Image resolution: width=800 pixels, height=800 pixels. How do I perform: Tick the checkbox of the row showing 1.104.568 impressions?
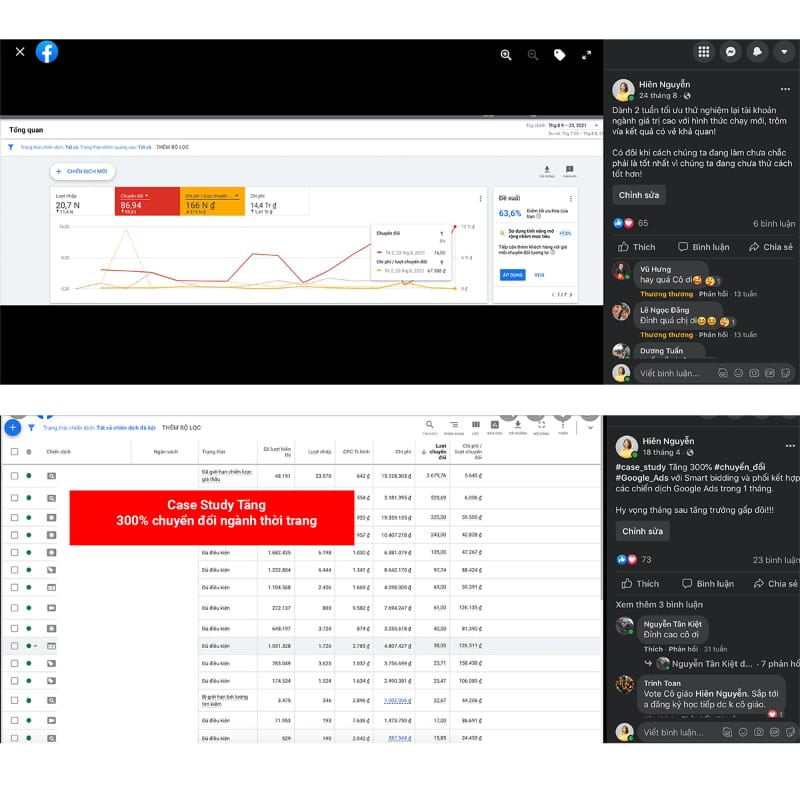14,587
